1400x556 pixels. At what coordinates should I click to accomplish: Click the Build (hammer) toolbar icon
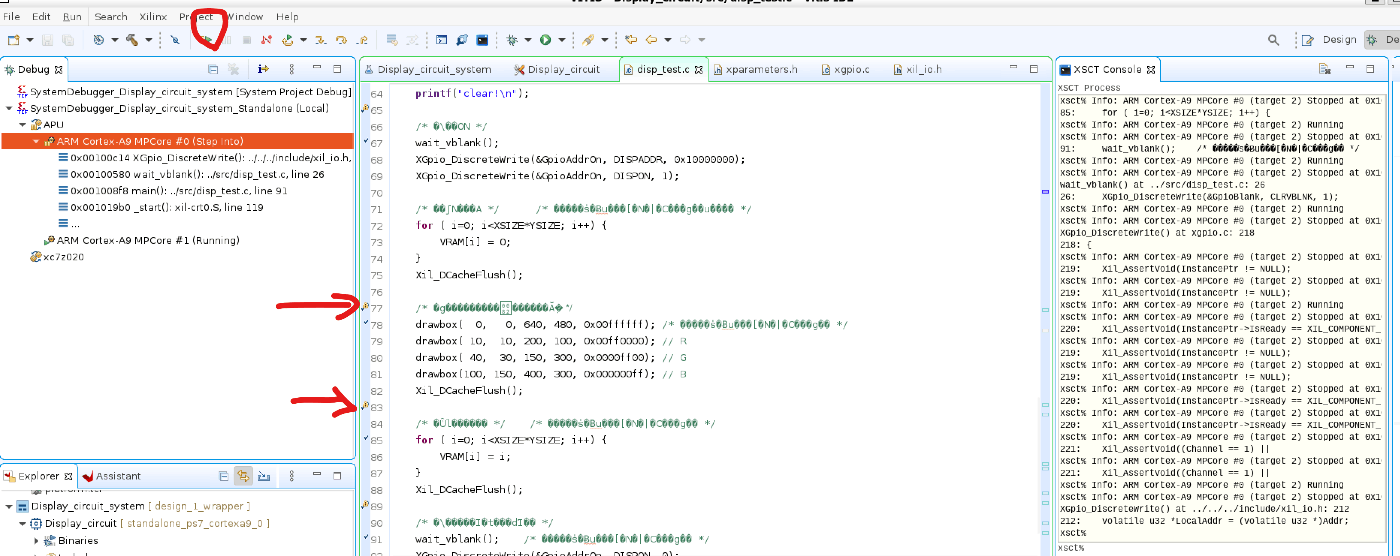pyautogui.click(x=131, y=40)
